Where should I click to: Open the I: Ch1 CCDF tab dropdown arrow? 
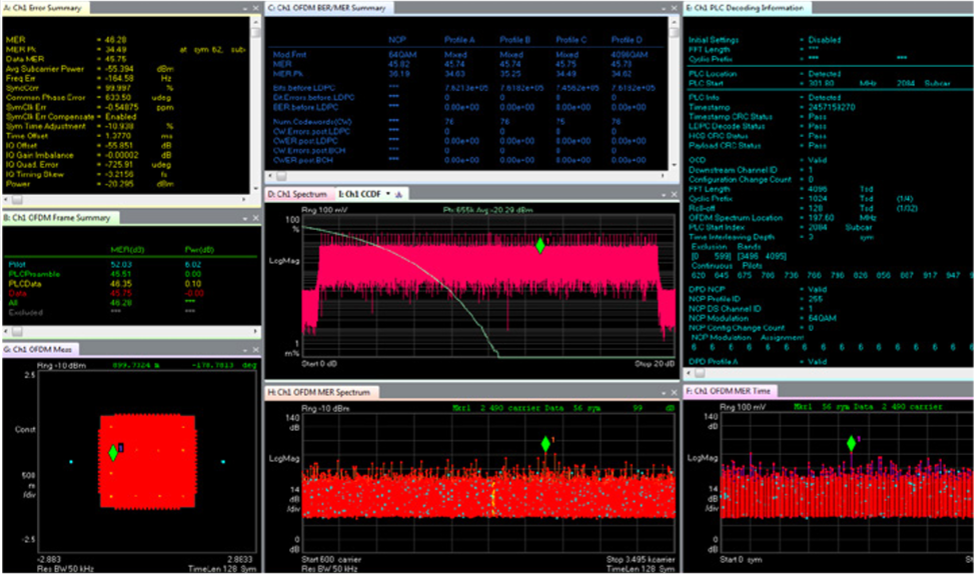389,194
